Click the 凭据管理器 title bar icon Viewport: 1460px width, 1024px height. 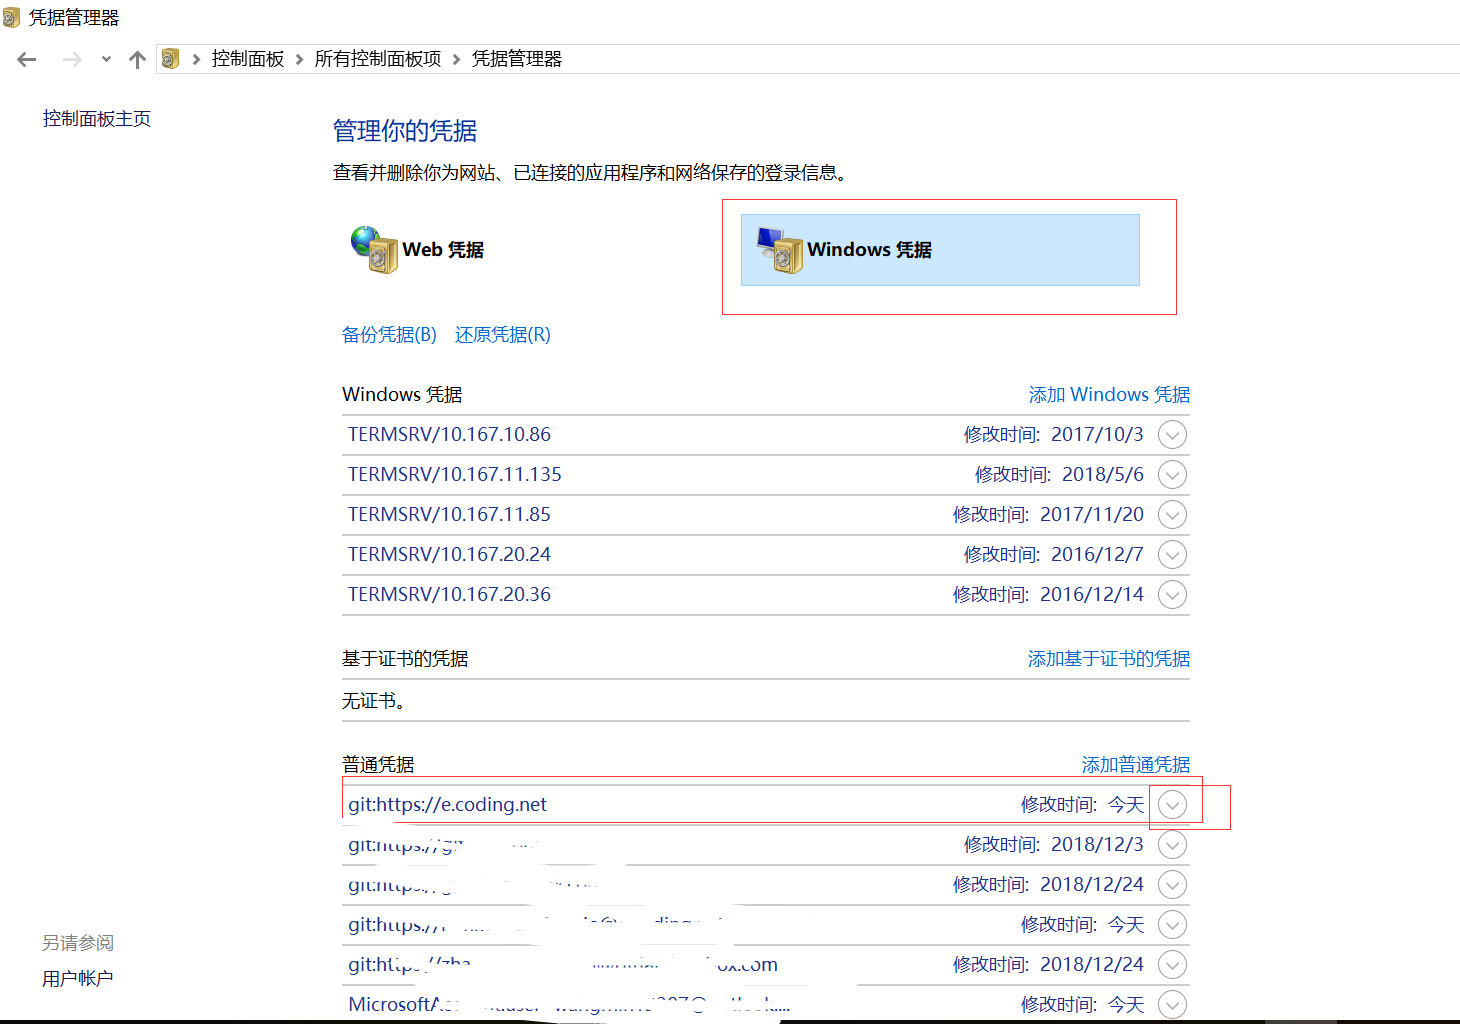coord(12,17)
